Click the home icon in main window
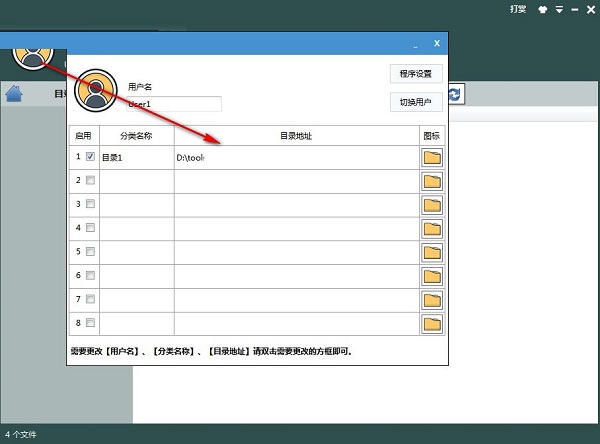Screen dimensions: 600x444 pyautogui.click(x=14, y=93)
